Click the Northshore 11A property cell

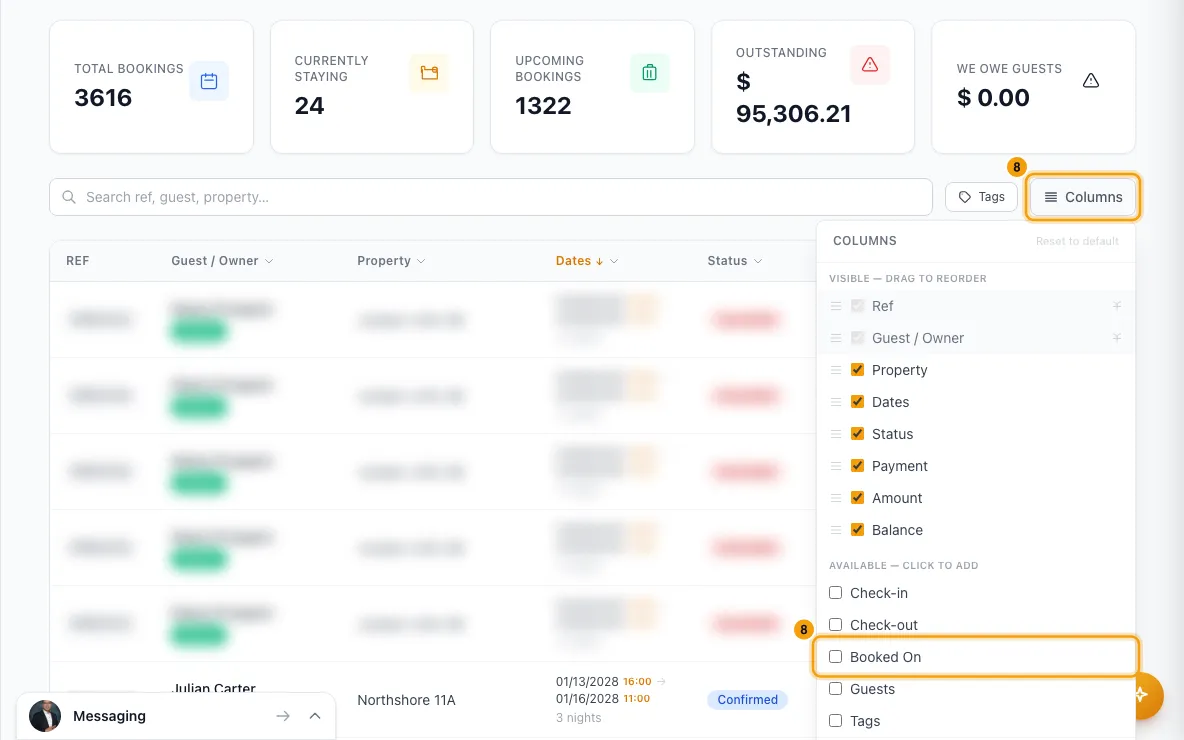(x=406, y=700)
